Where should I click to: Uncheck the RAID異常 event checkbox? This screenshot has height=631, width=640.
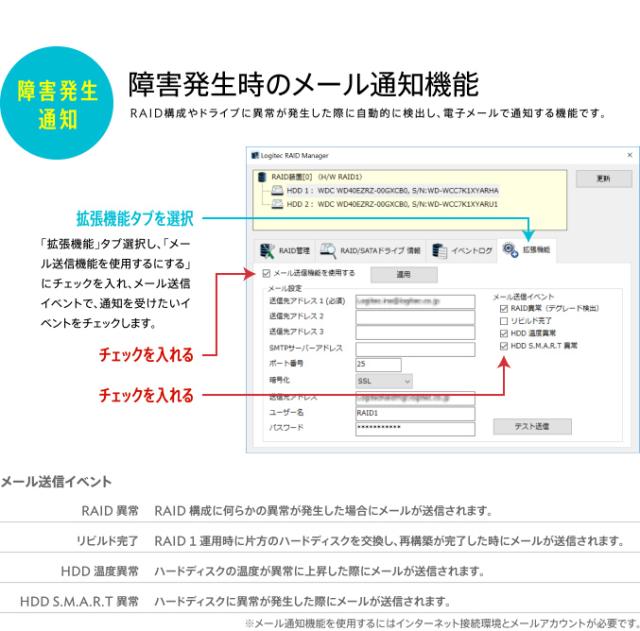click(502, 309)
